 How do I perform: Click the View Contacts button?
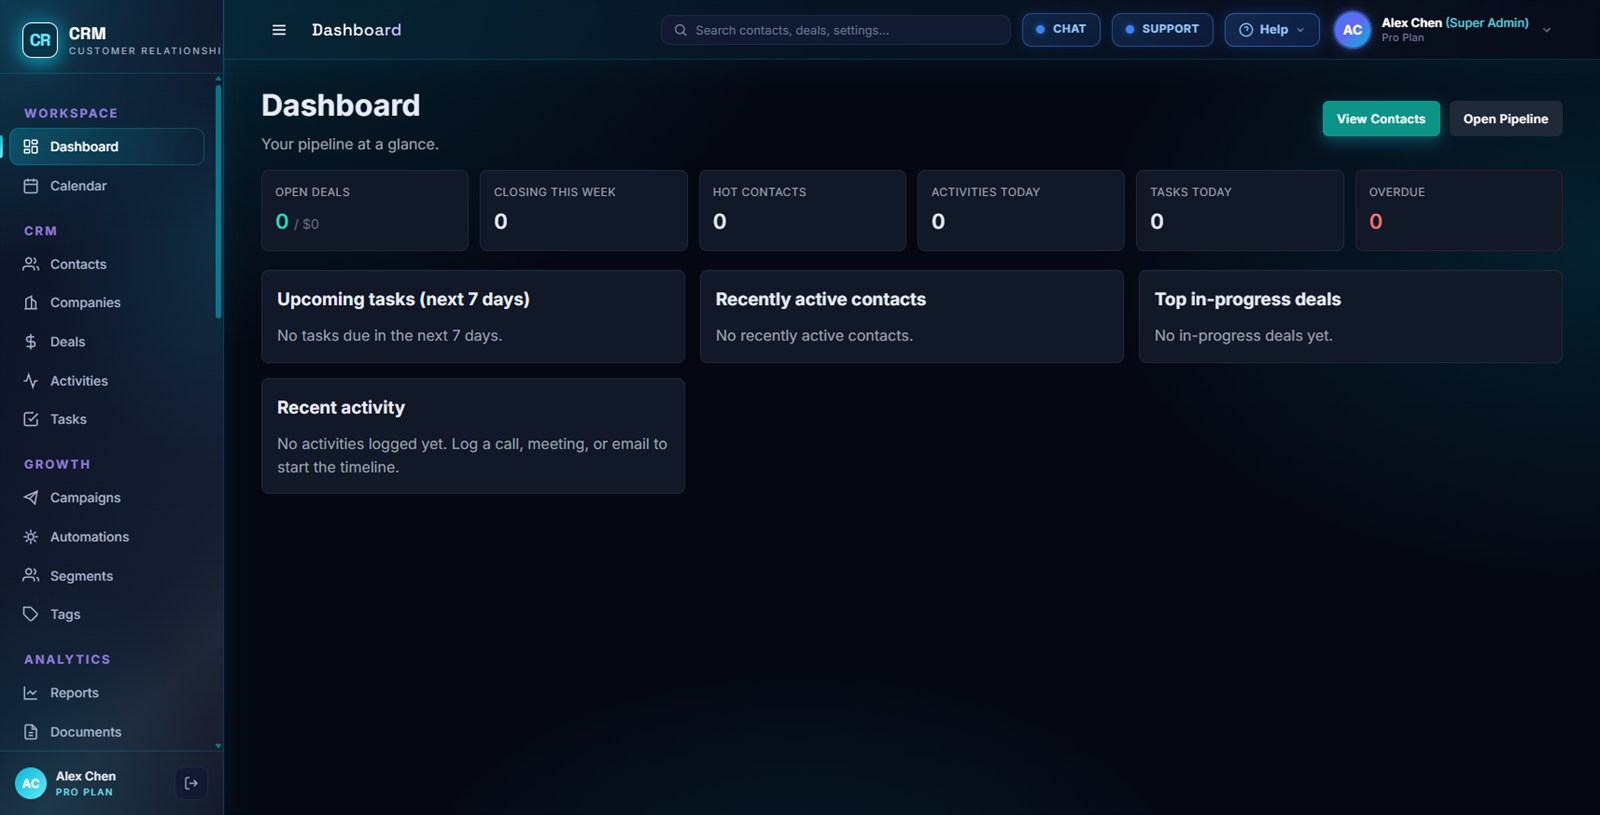tap(1381, 119)
